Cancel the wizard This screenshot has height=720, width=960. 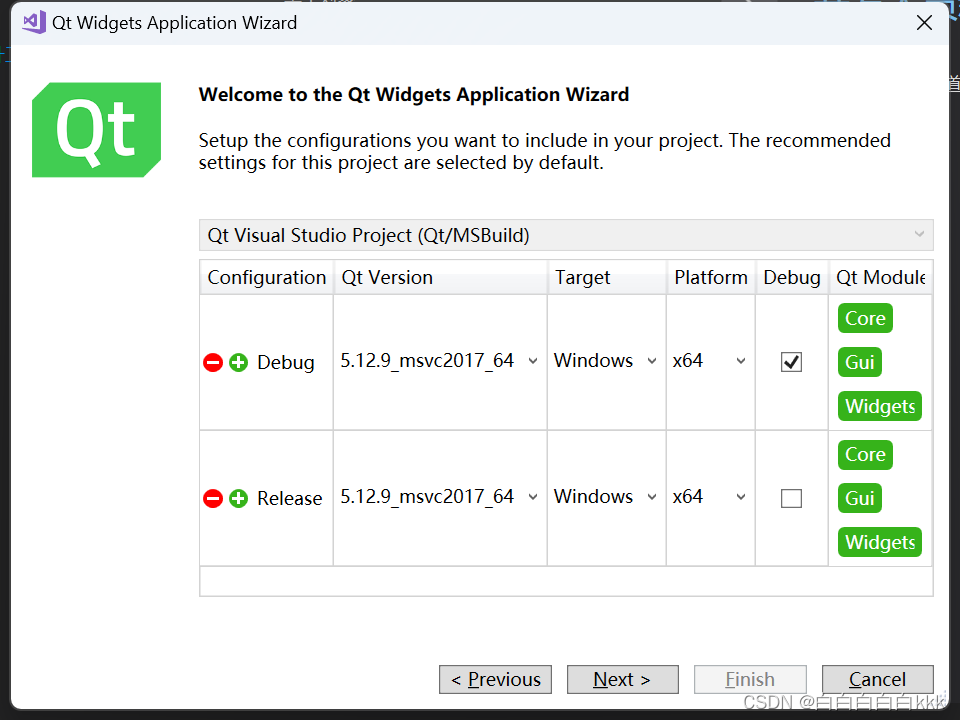tap(877, 680)
